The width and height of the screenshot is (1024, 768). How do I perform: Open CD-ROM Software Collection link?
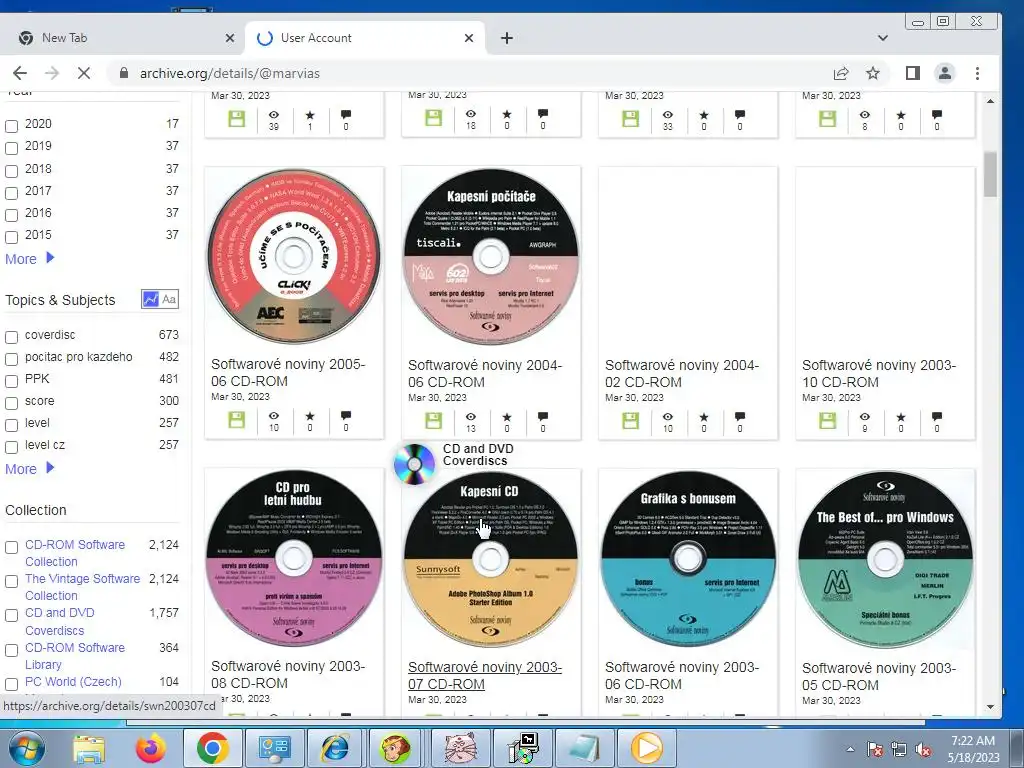[x=75, y=553]
